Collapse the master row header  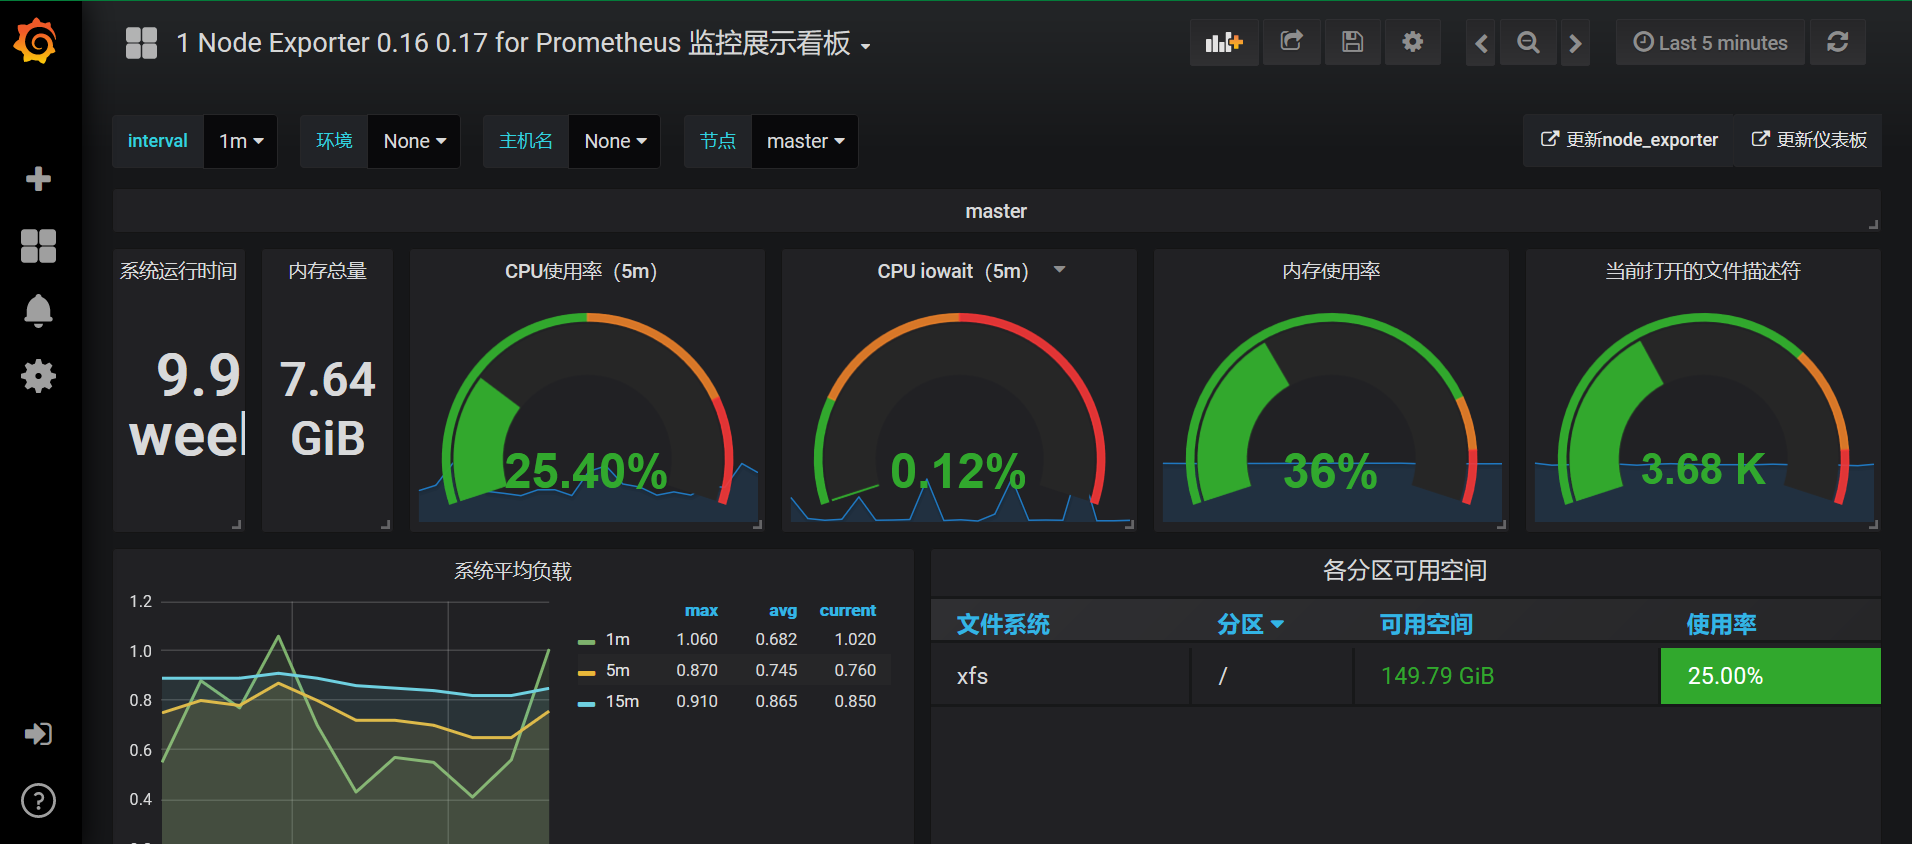pyautogui.click(x=996, y=211)
